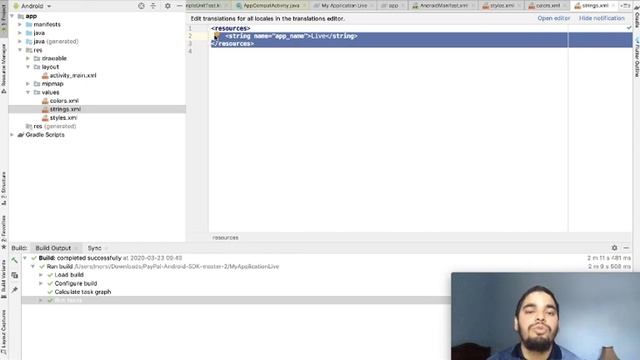640x360 pixels.
Task: Switch to the AppCompatActivity.java editor tab
Action: pos(271,6)
